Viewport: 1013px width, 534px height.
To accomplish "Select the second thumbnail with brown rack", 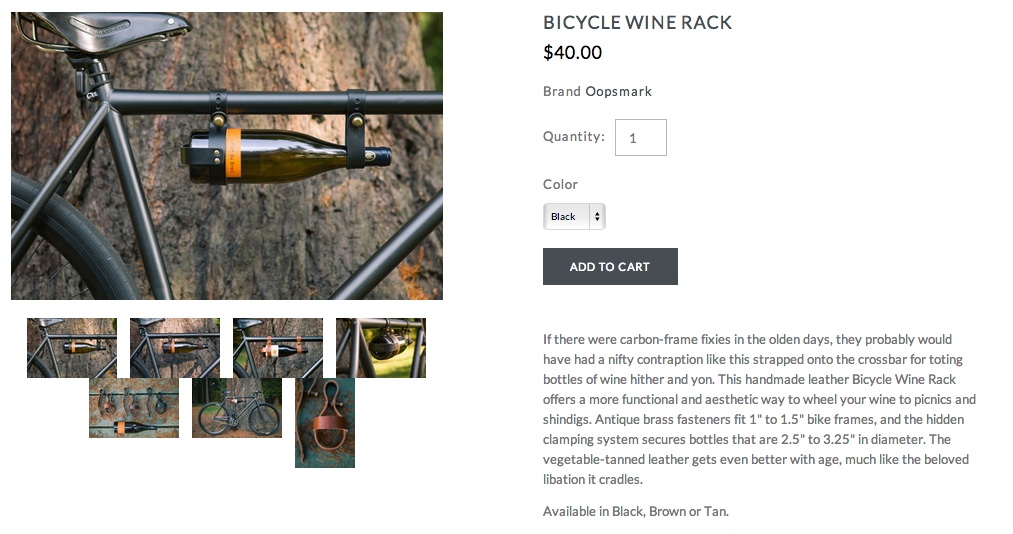I will coord(174,347).
